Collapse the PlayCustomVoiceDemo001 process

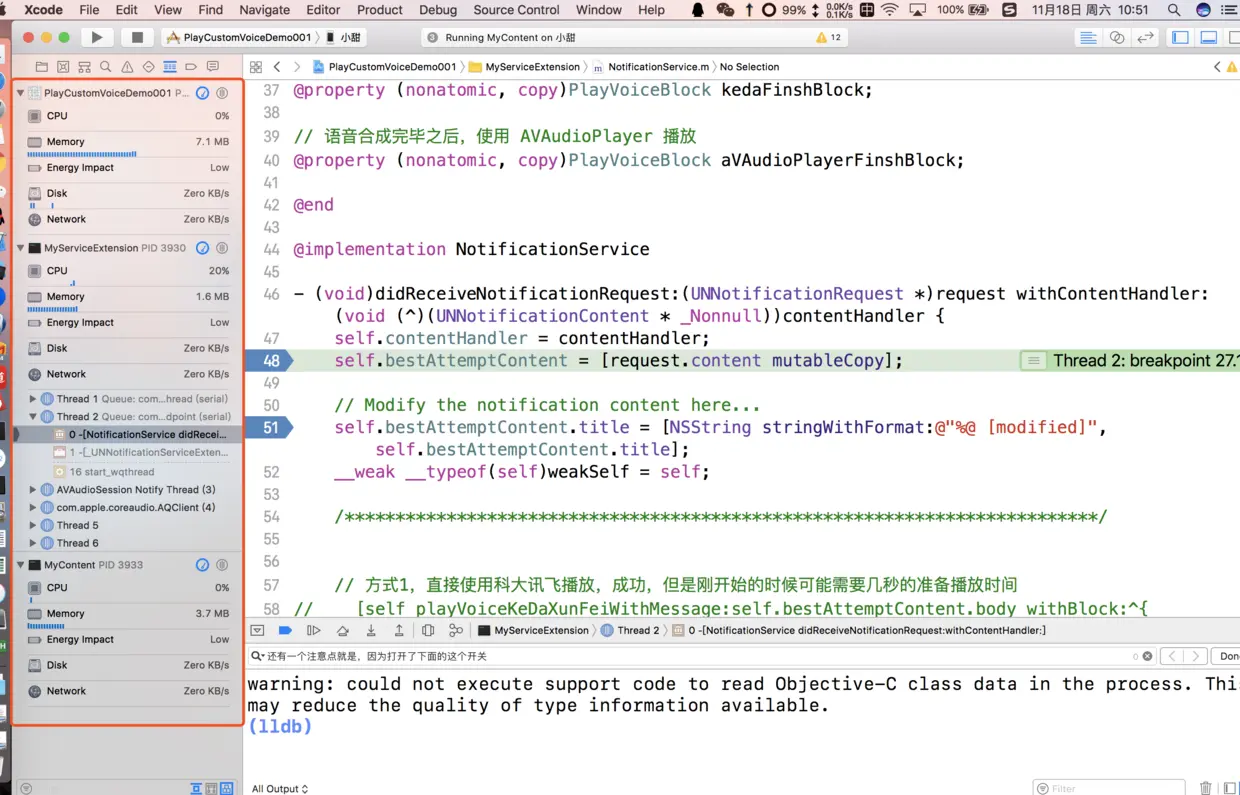20,93
